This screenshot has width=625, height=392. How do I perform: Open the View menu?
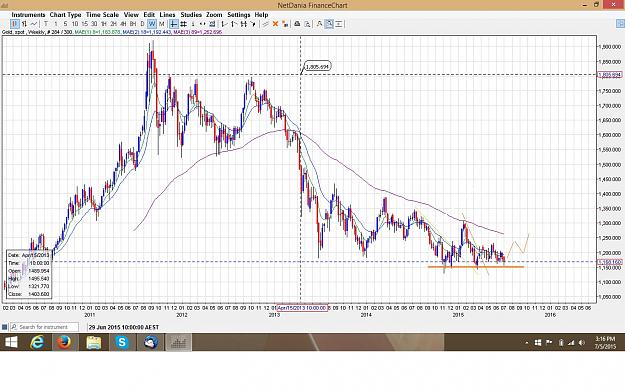point(131,15)
